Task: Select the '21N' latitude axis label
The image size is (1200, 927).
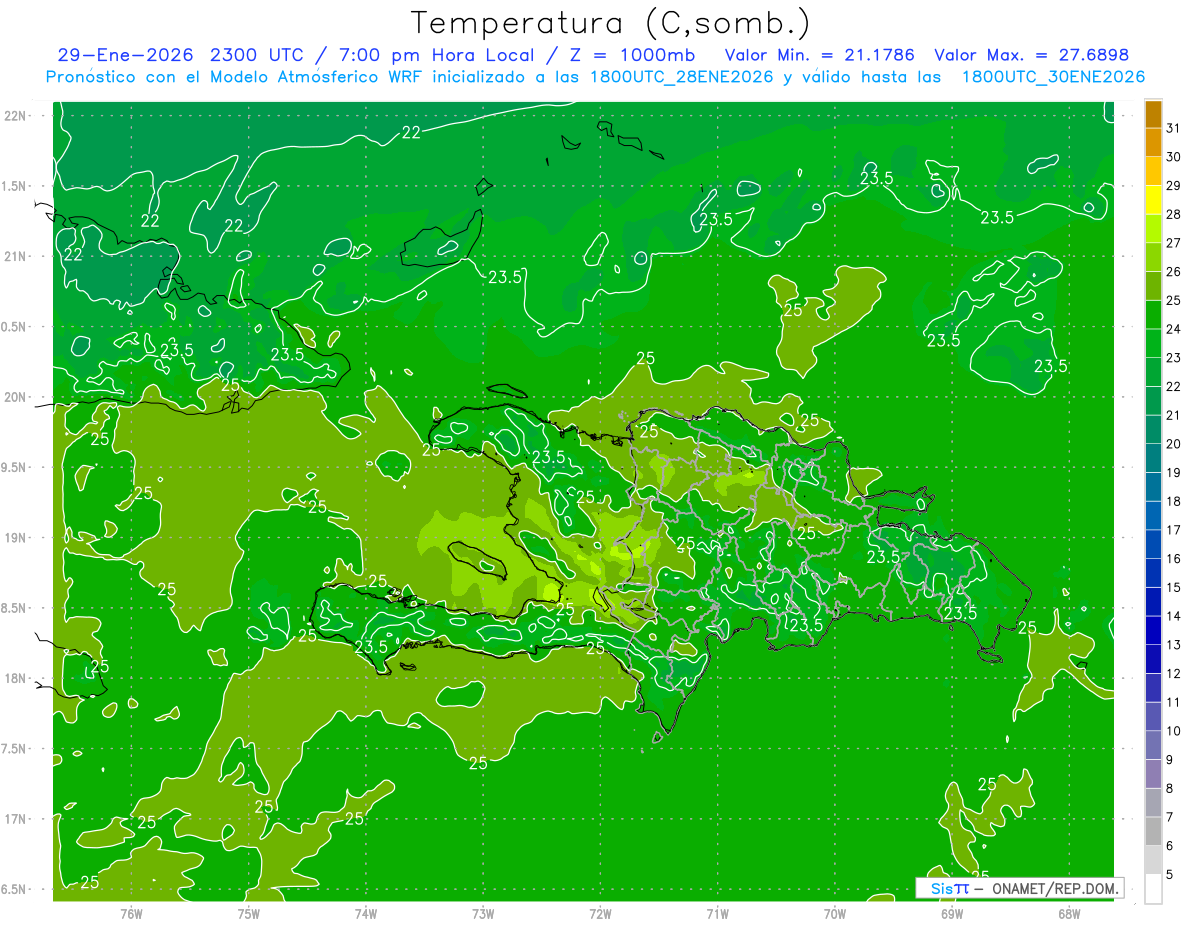Action: (x=16, y=256)
